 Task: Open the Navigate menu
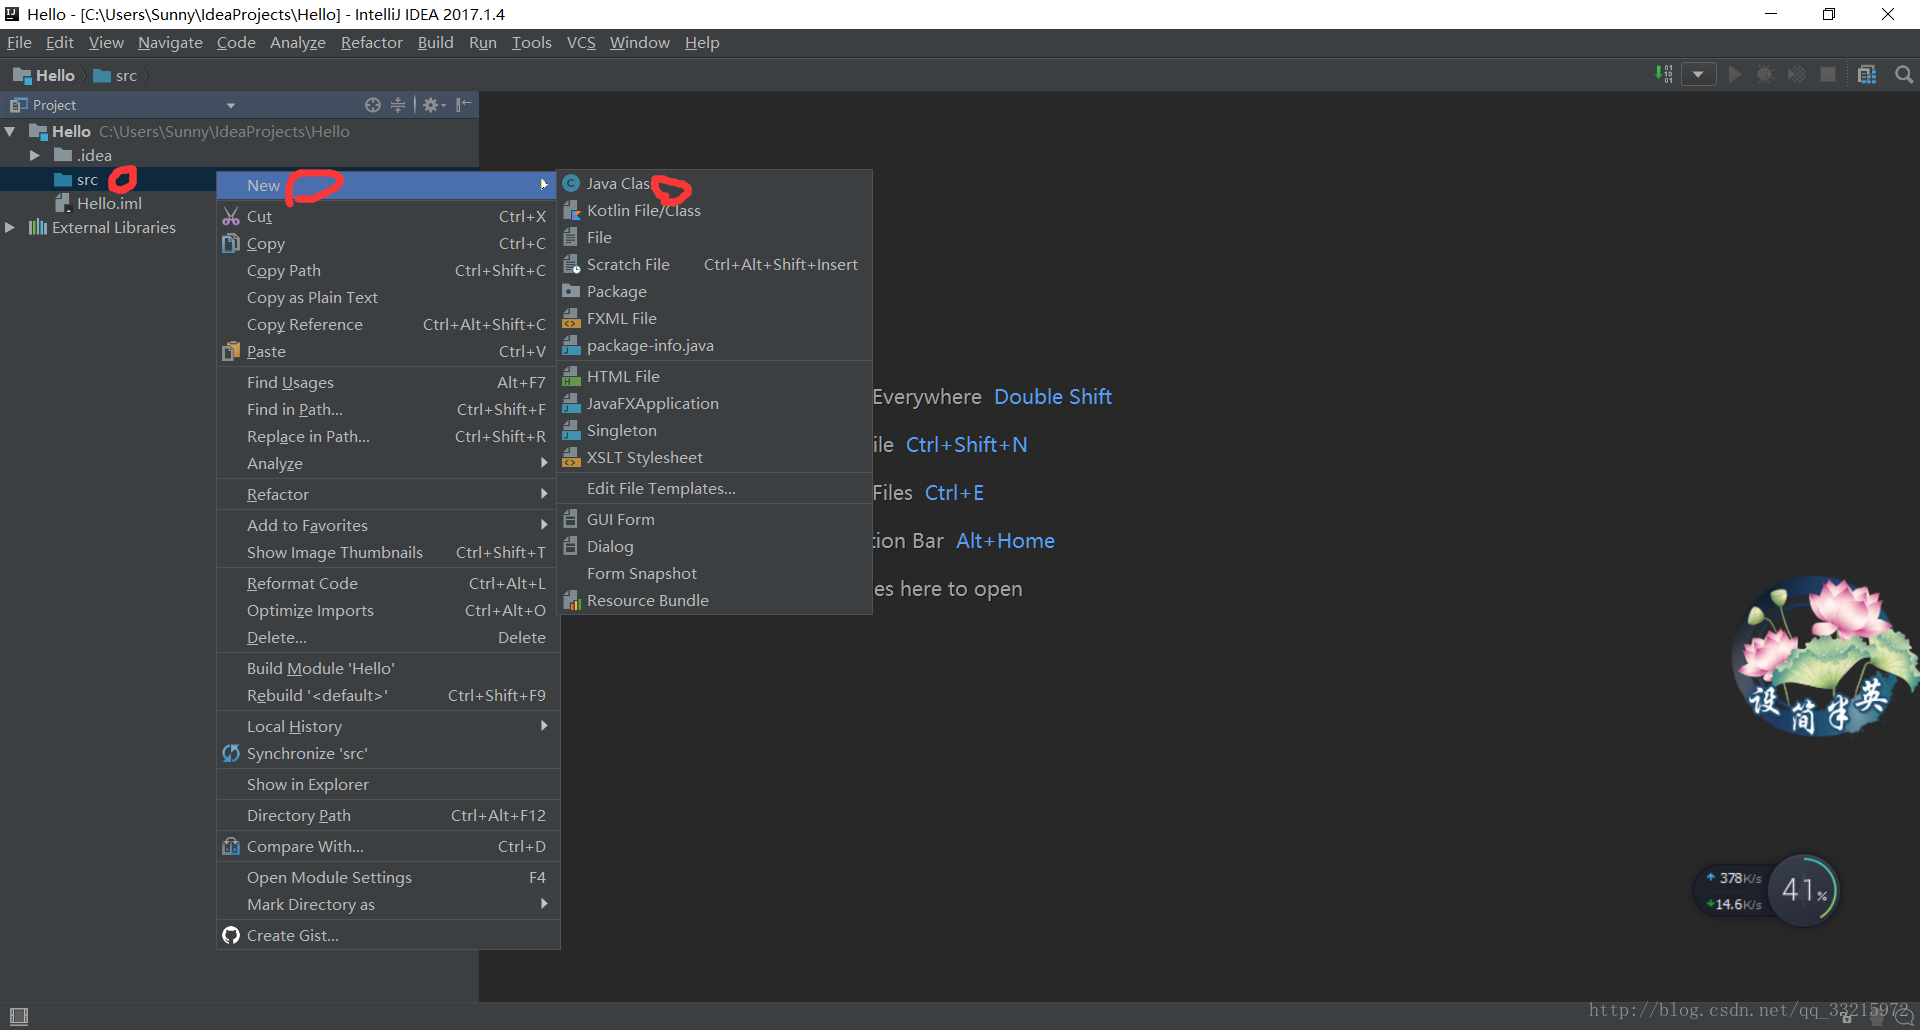coord(170,43)
